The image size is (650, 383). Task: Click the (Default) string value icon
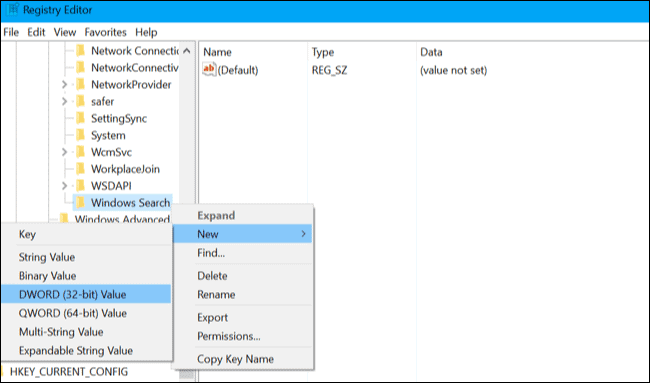click(x=209, y=69)
